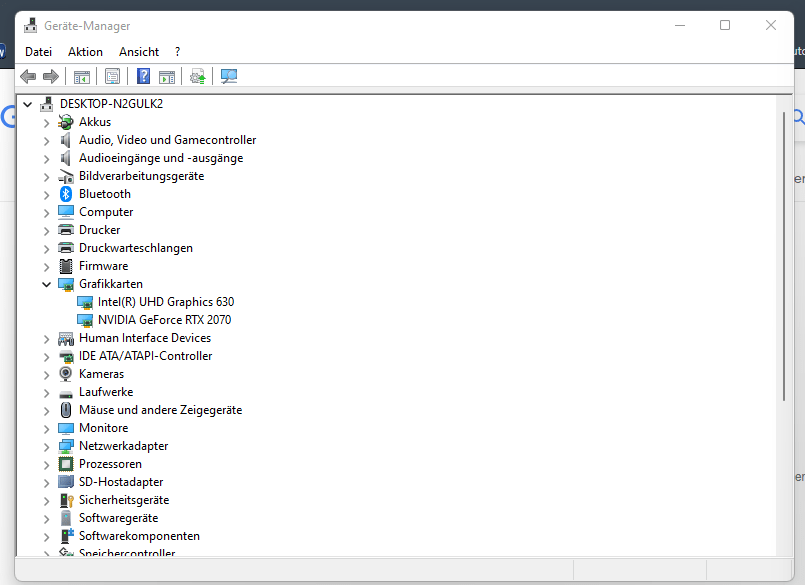Toggle the action pane toolbar icon

[x=167, y=77]
